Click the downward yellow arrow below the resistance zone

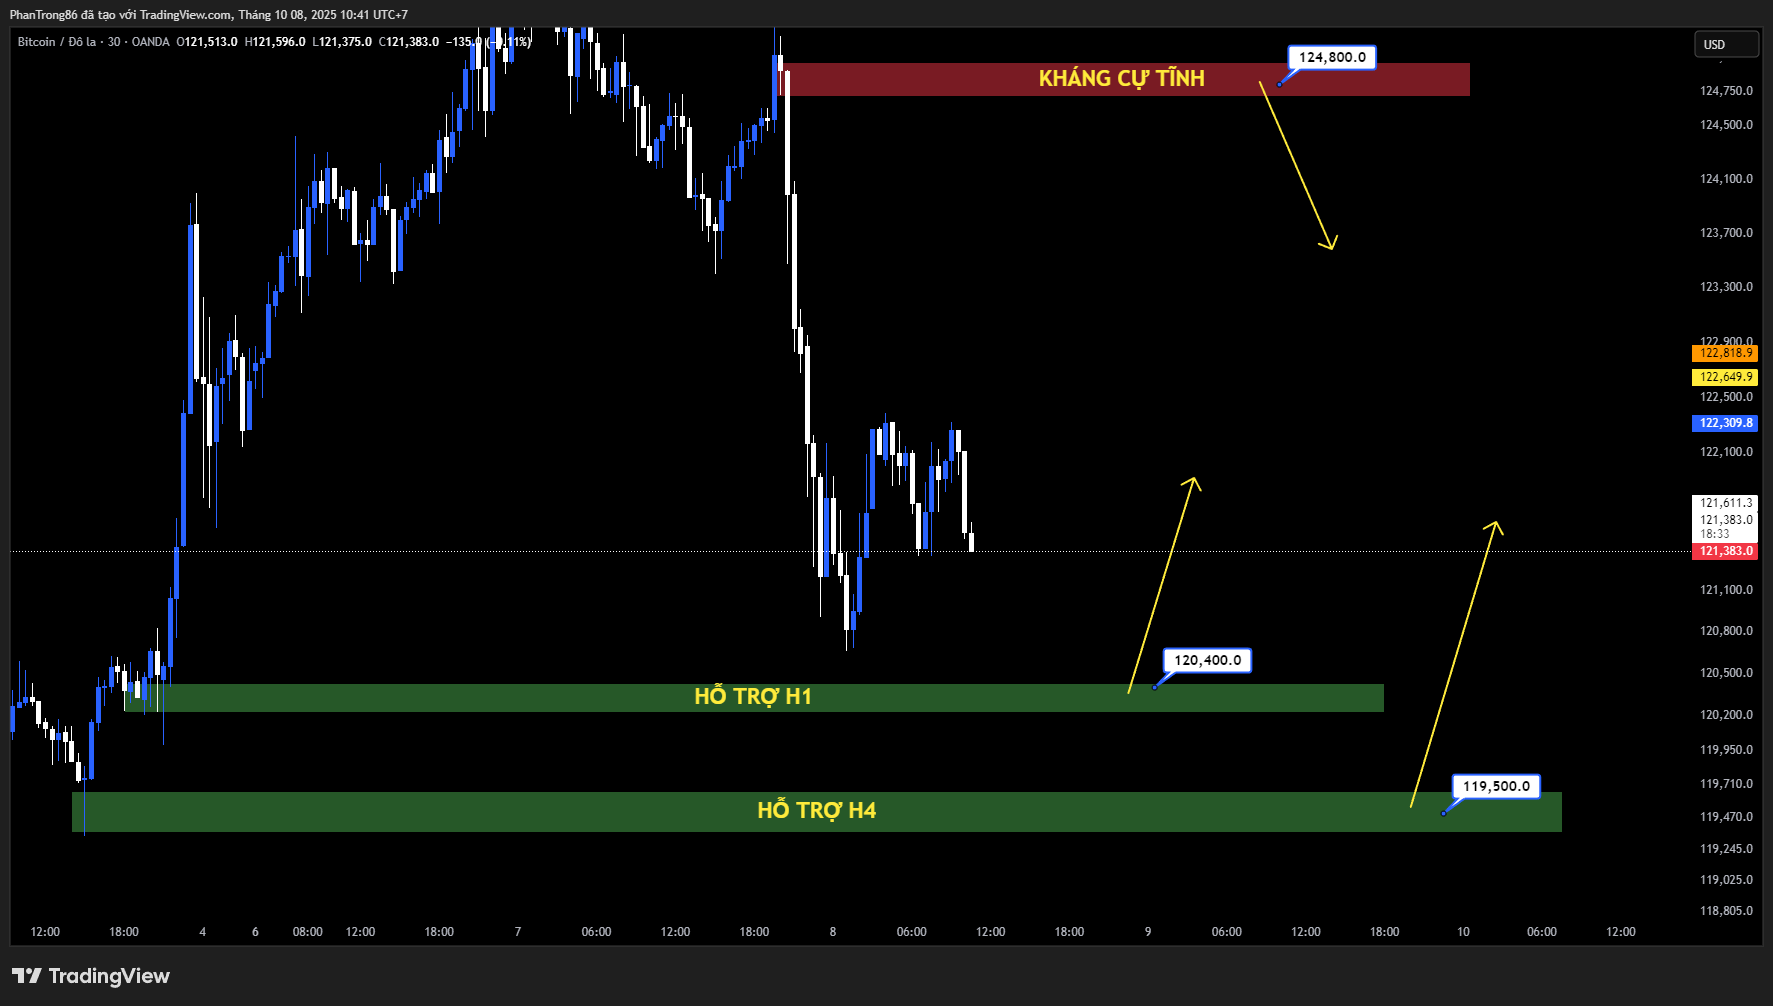pos(1298,167)
